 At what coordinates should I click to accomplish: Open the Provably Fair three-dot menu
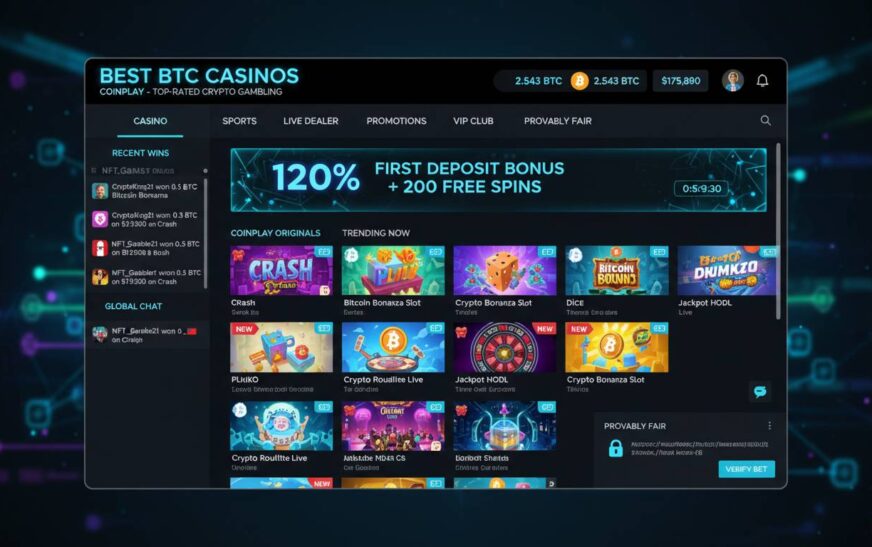[769, 426]
